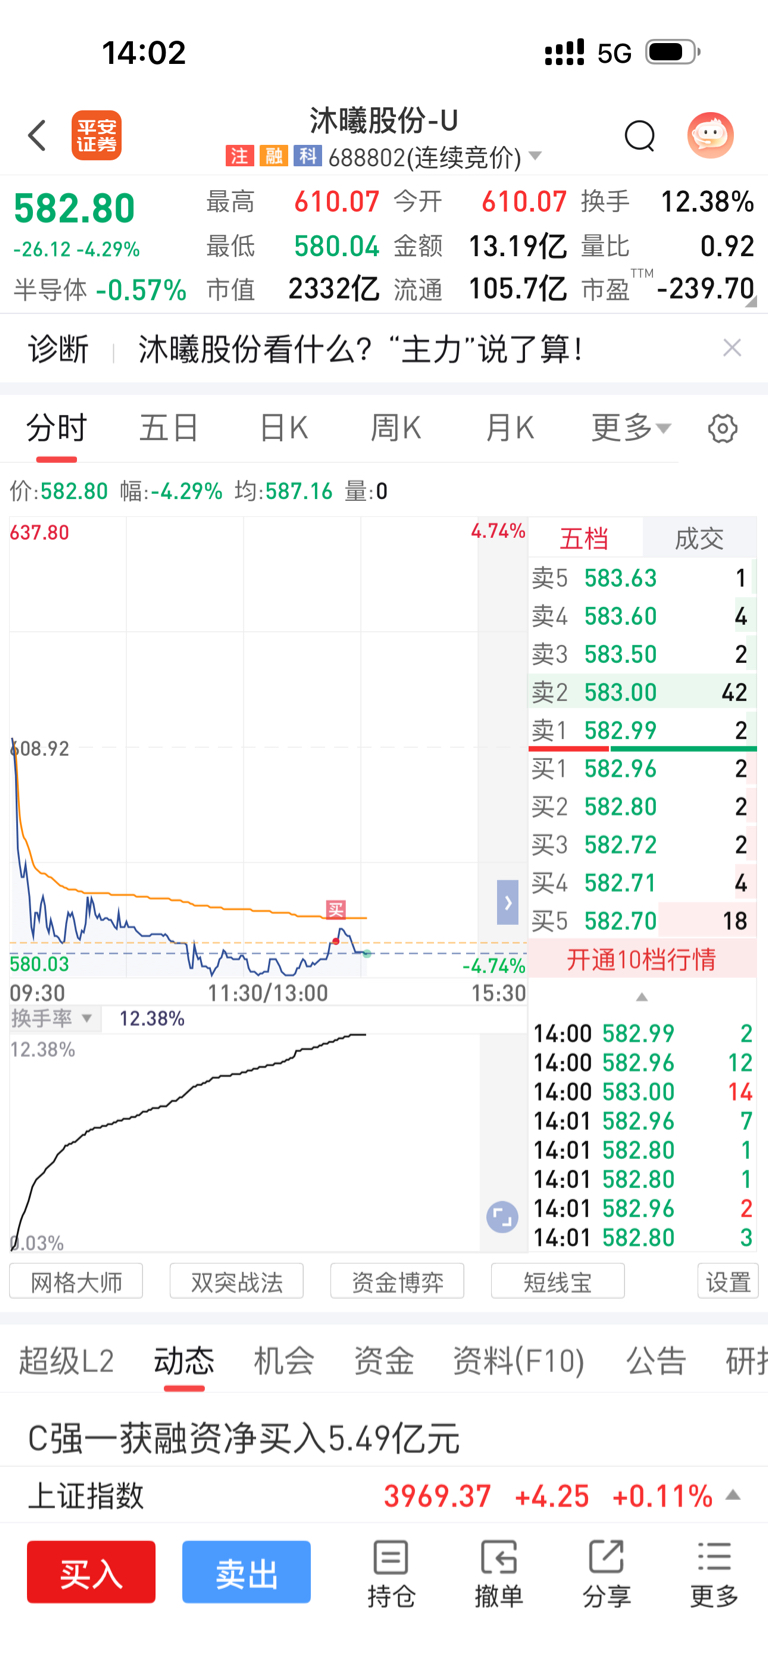
Task: Tap the blue 卖出 button
Action: pos(246,1573)
